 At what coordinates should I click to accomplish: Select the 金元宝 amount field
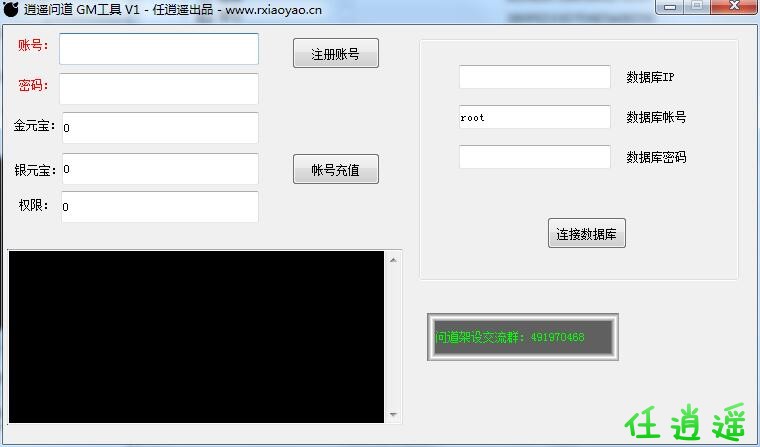159,128
